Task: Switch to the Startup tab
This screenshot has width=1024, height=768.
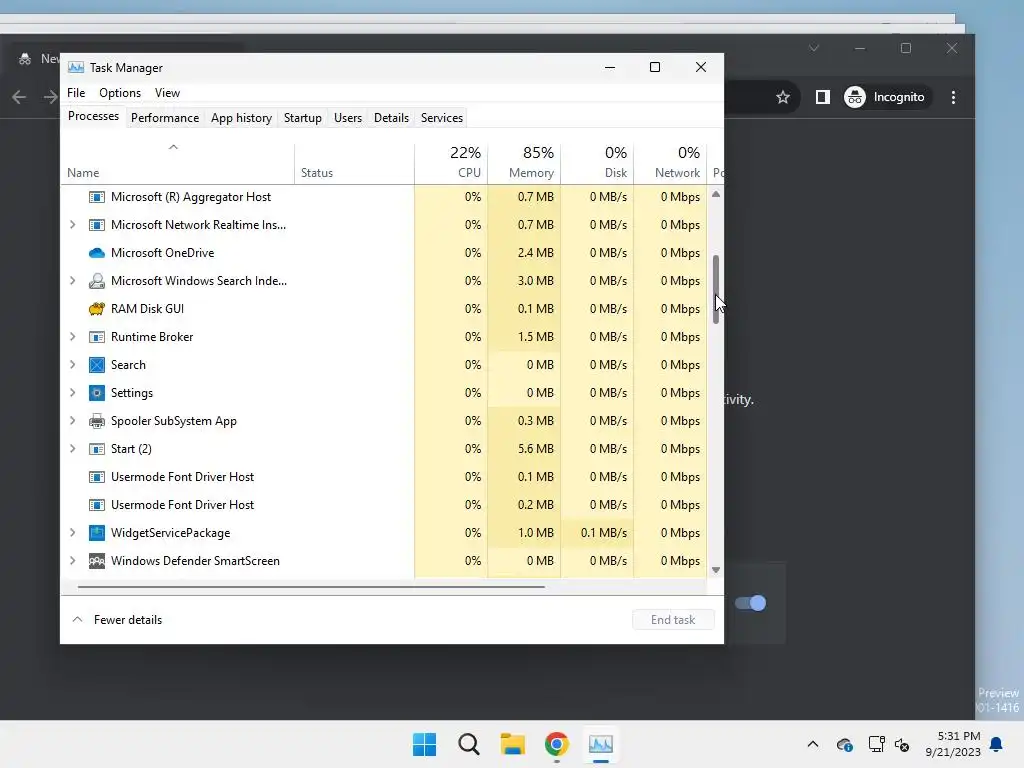Action: (302, 118)
